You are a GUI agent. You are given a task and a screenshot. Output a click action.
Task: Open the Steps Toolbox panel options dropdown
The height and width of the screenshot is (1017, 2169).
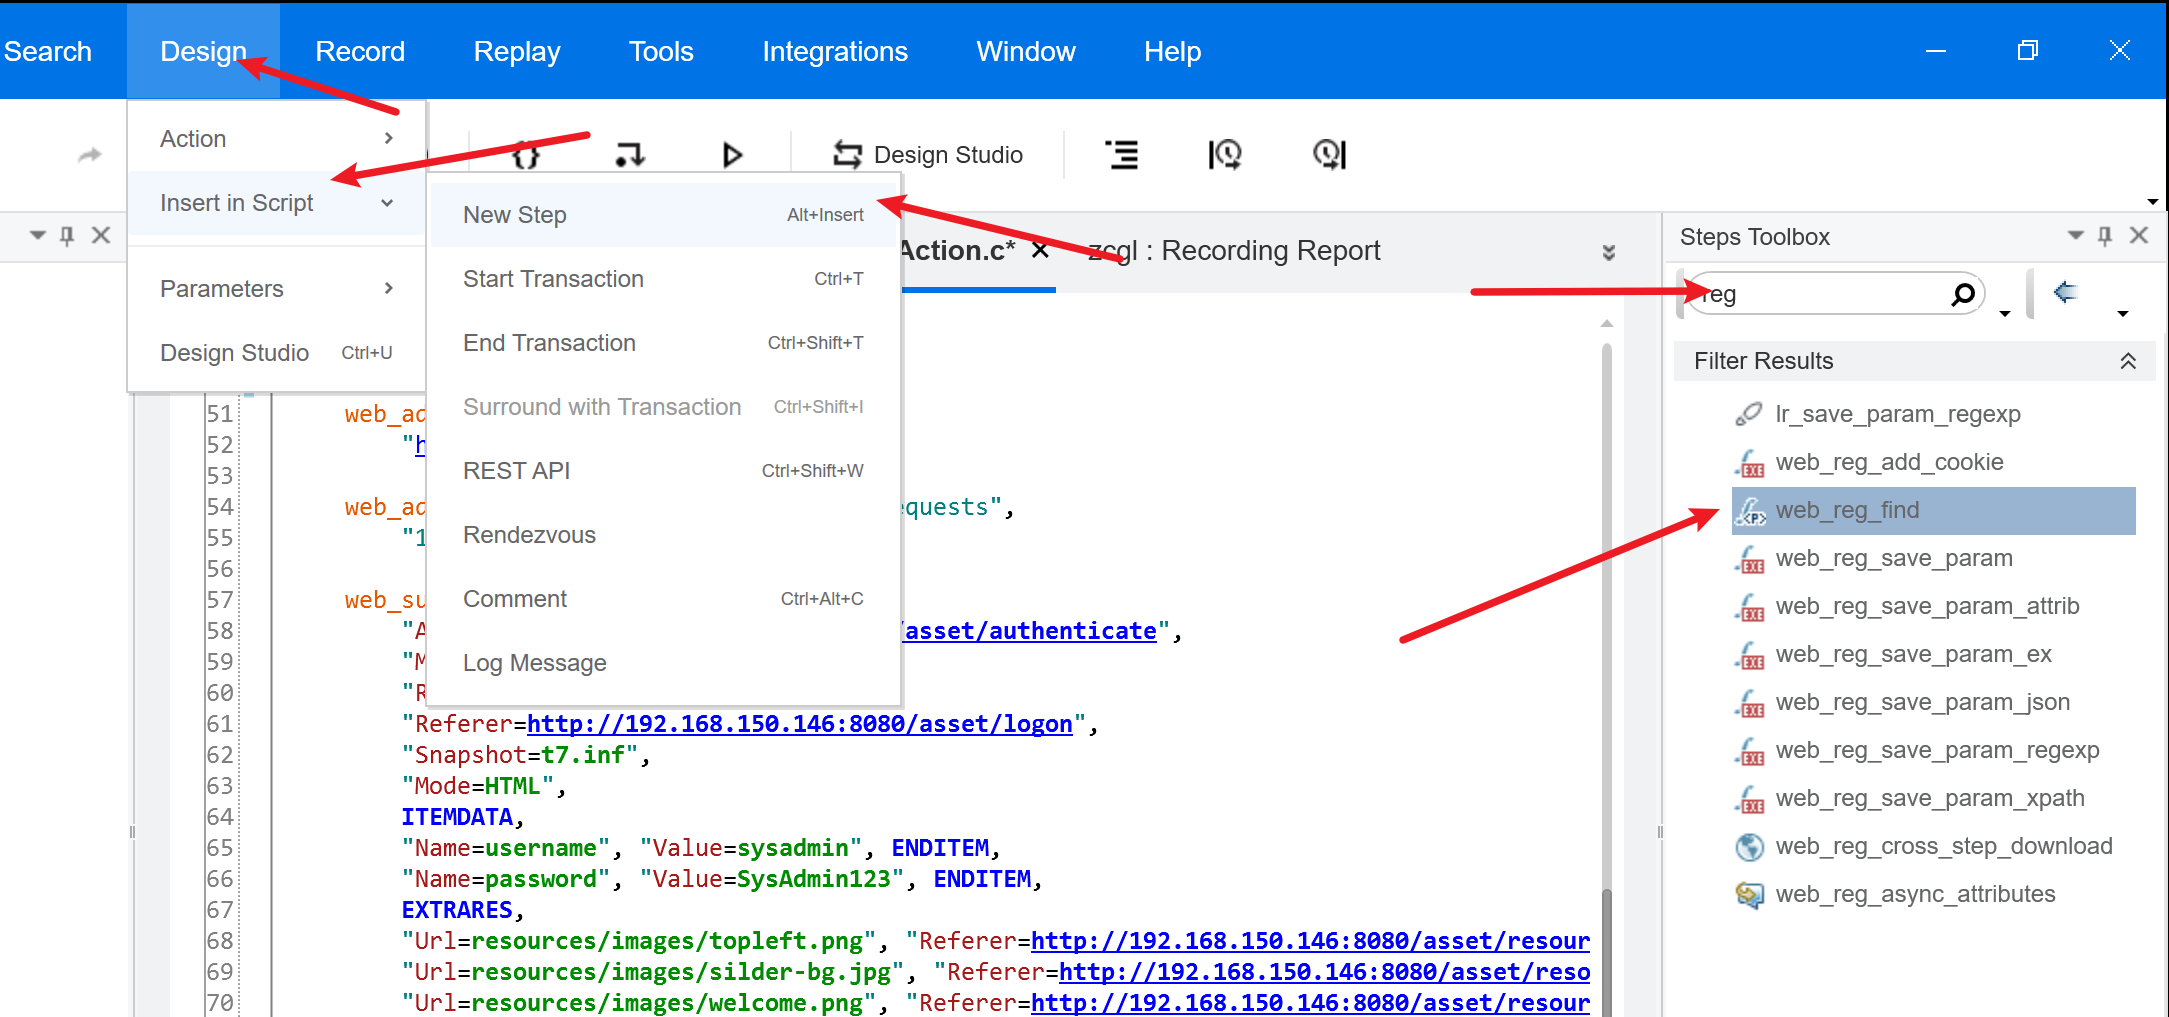pos(2076,236)
